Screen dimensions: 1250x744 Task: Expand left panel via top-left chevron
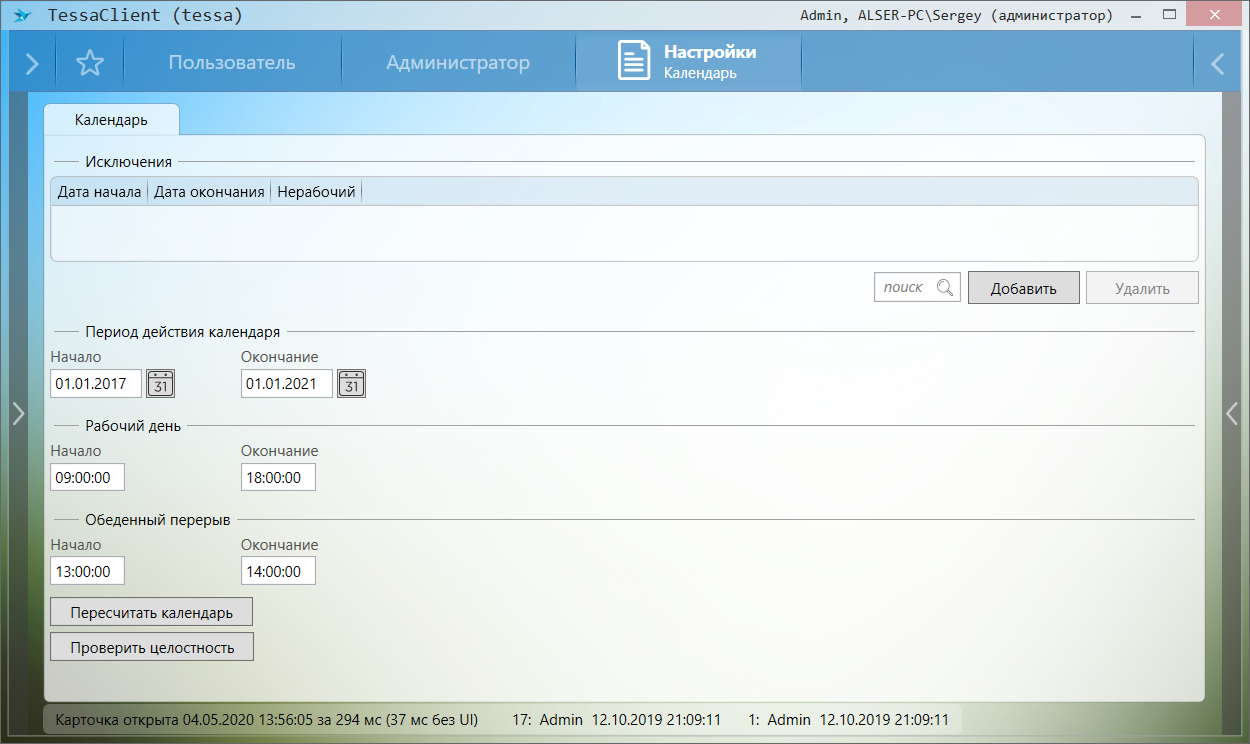[32, 64]
